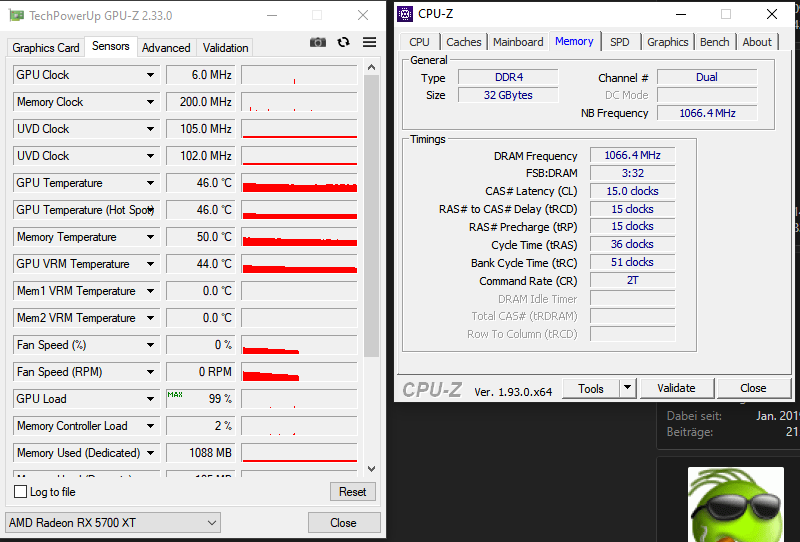800x542 pixels.
Task: Open the 105.0 MHz UVD Clock dropdown
Action: coord(150,129)
